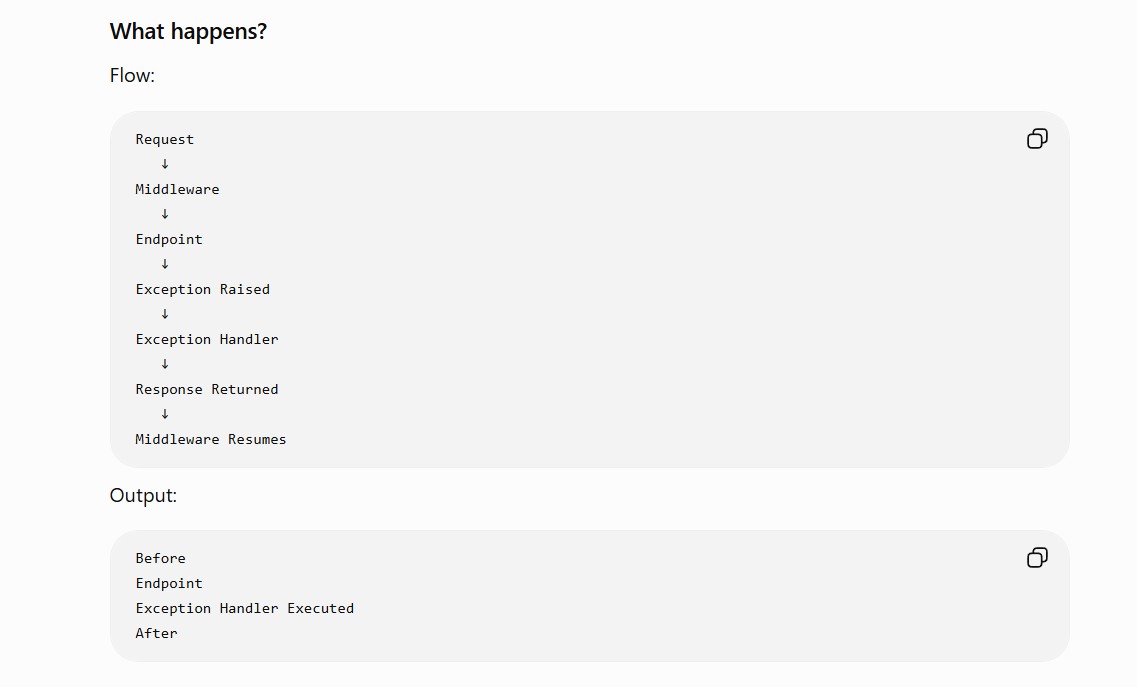Click the "Output:" label
1137x687 pixels.
coord(143,495)
